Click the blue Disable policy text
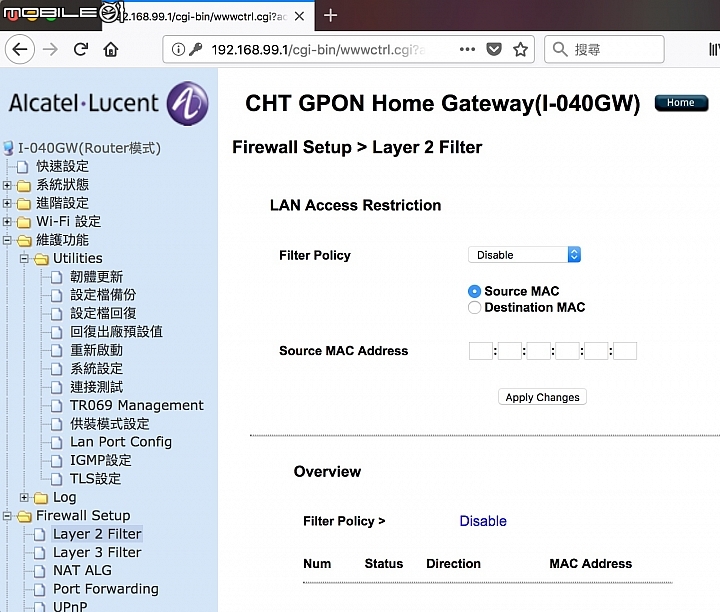Image resolution: width=720 pixels, height=612 pixels. [483, 521]
